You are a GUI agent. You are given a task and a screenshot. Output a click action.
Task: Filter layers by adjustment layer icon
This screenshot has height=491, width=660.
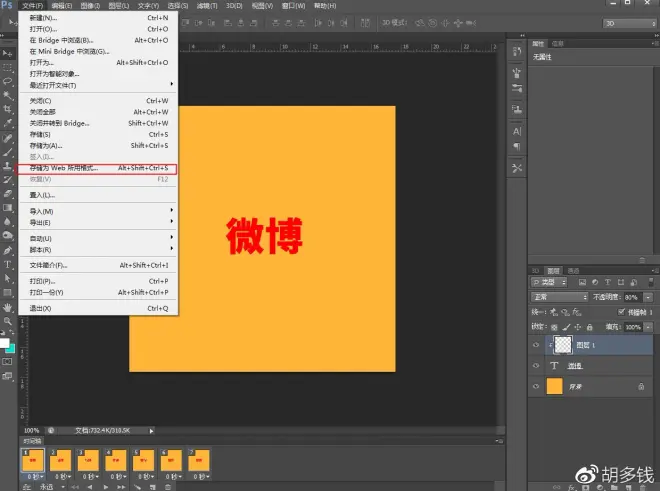click(x=595, y=282)
